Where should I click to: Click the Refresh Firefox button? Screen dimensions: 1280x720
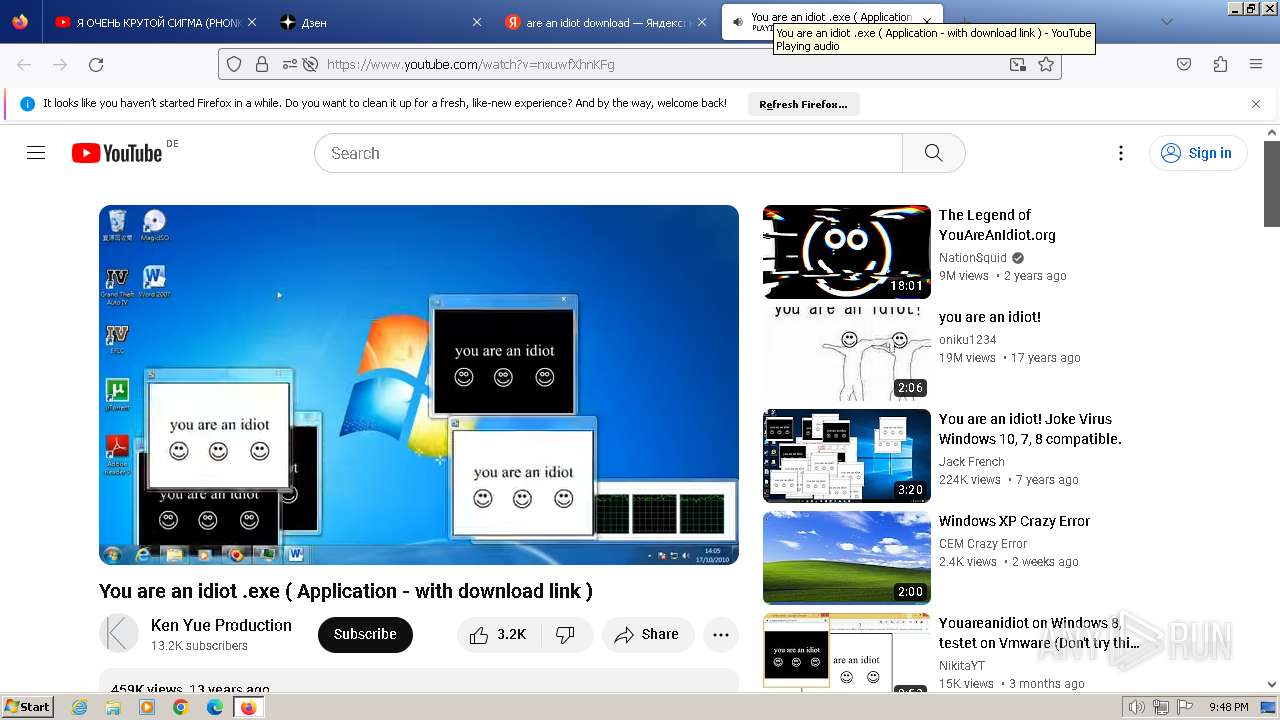click(x=803, y=104)
